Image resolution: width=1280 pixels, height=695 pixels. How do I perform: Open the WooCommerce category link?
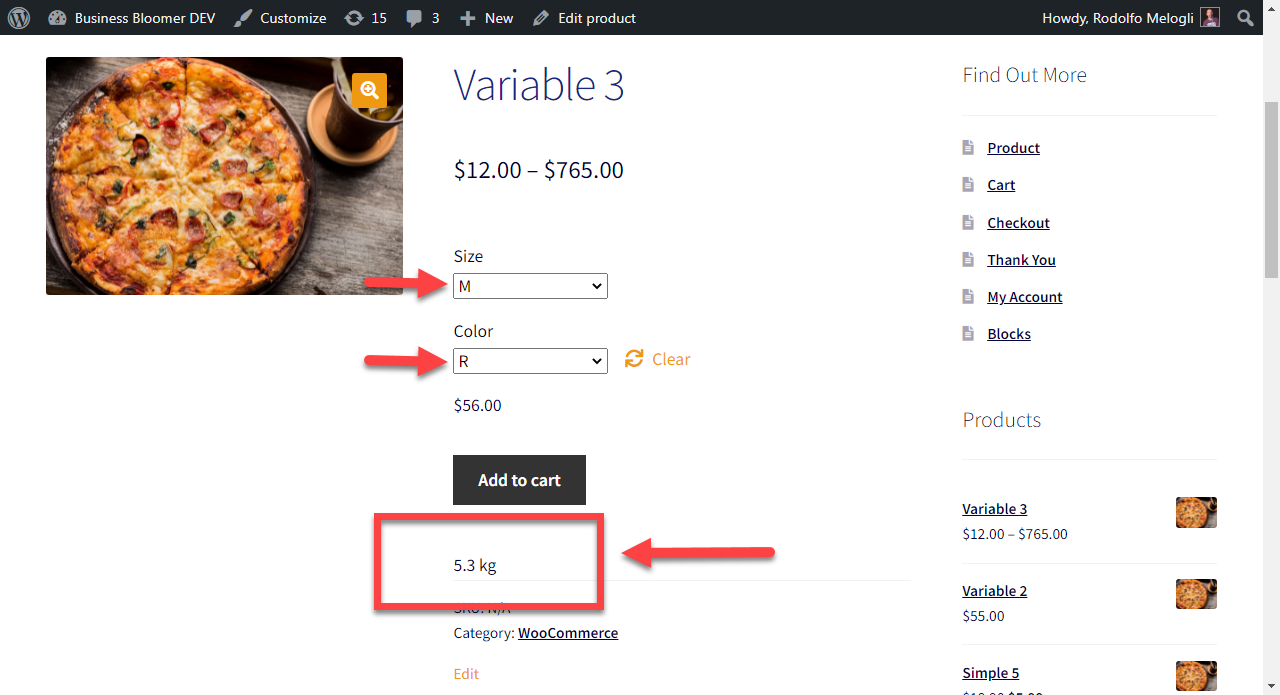pyautogui.click(x=568, y=633)
